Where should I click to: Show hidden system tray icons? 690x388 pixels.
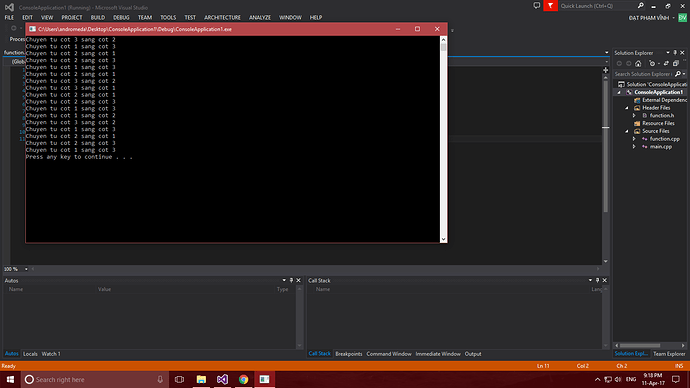tap(597, 379)
